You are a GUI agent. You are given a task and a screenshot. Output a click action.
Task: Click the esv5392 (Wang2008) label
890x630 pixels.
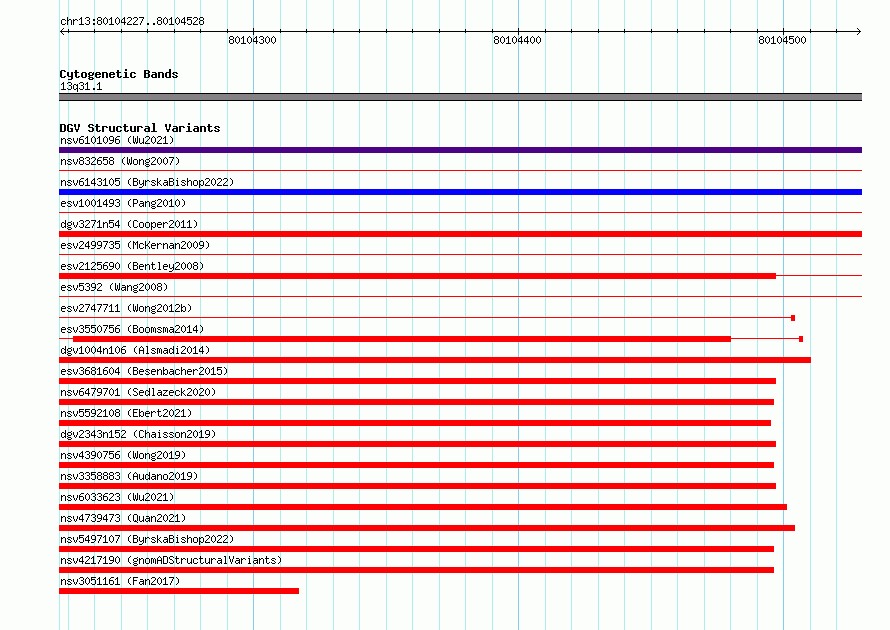coord(114,287)
